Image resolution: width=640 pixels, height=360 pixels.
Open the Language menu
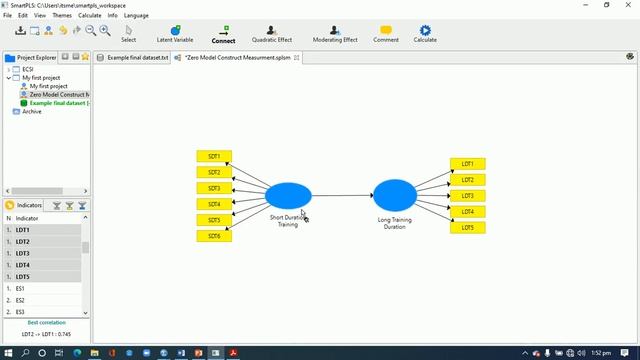[x=136, y=16]
